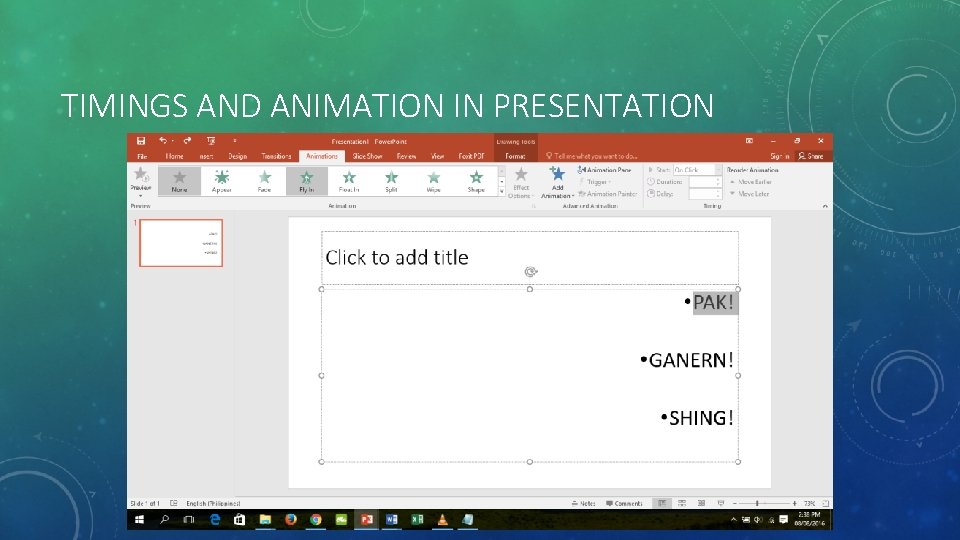Click the Tell me what you want to do box

pyautogui.click(x=591, y=157)
